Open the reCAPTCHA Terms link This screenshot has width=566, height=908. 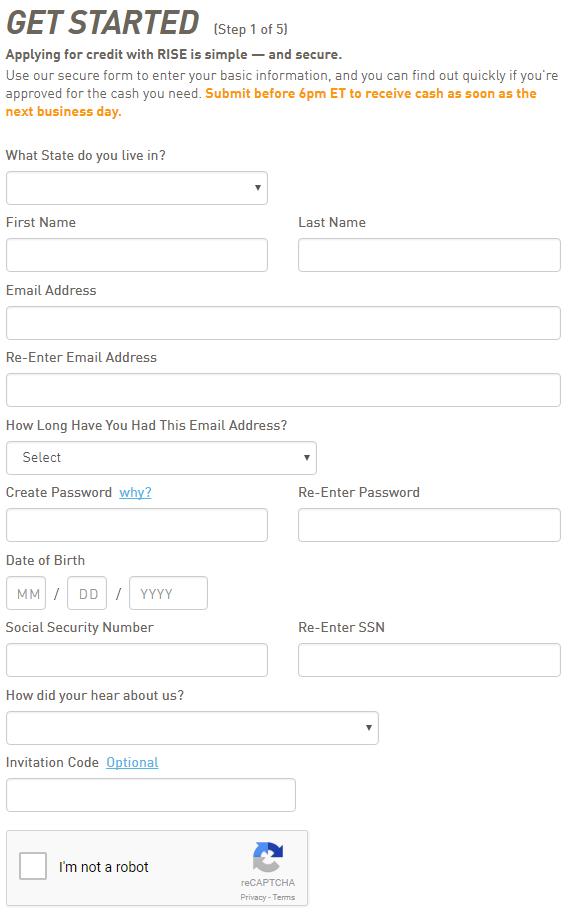tap(284, 897)
